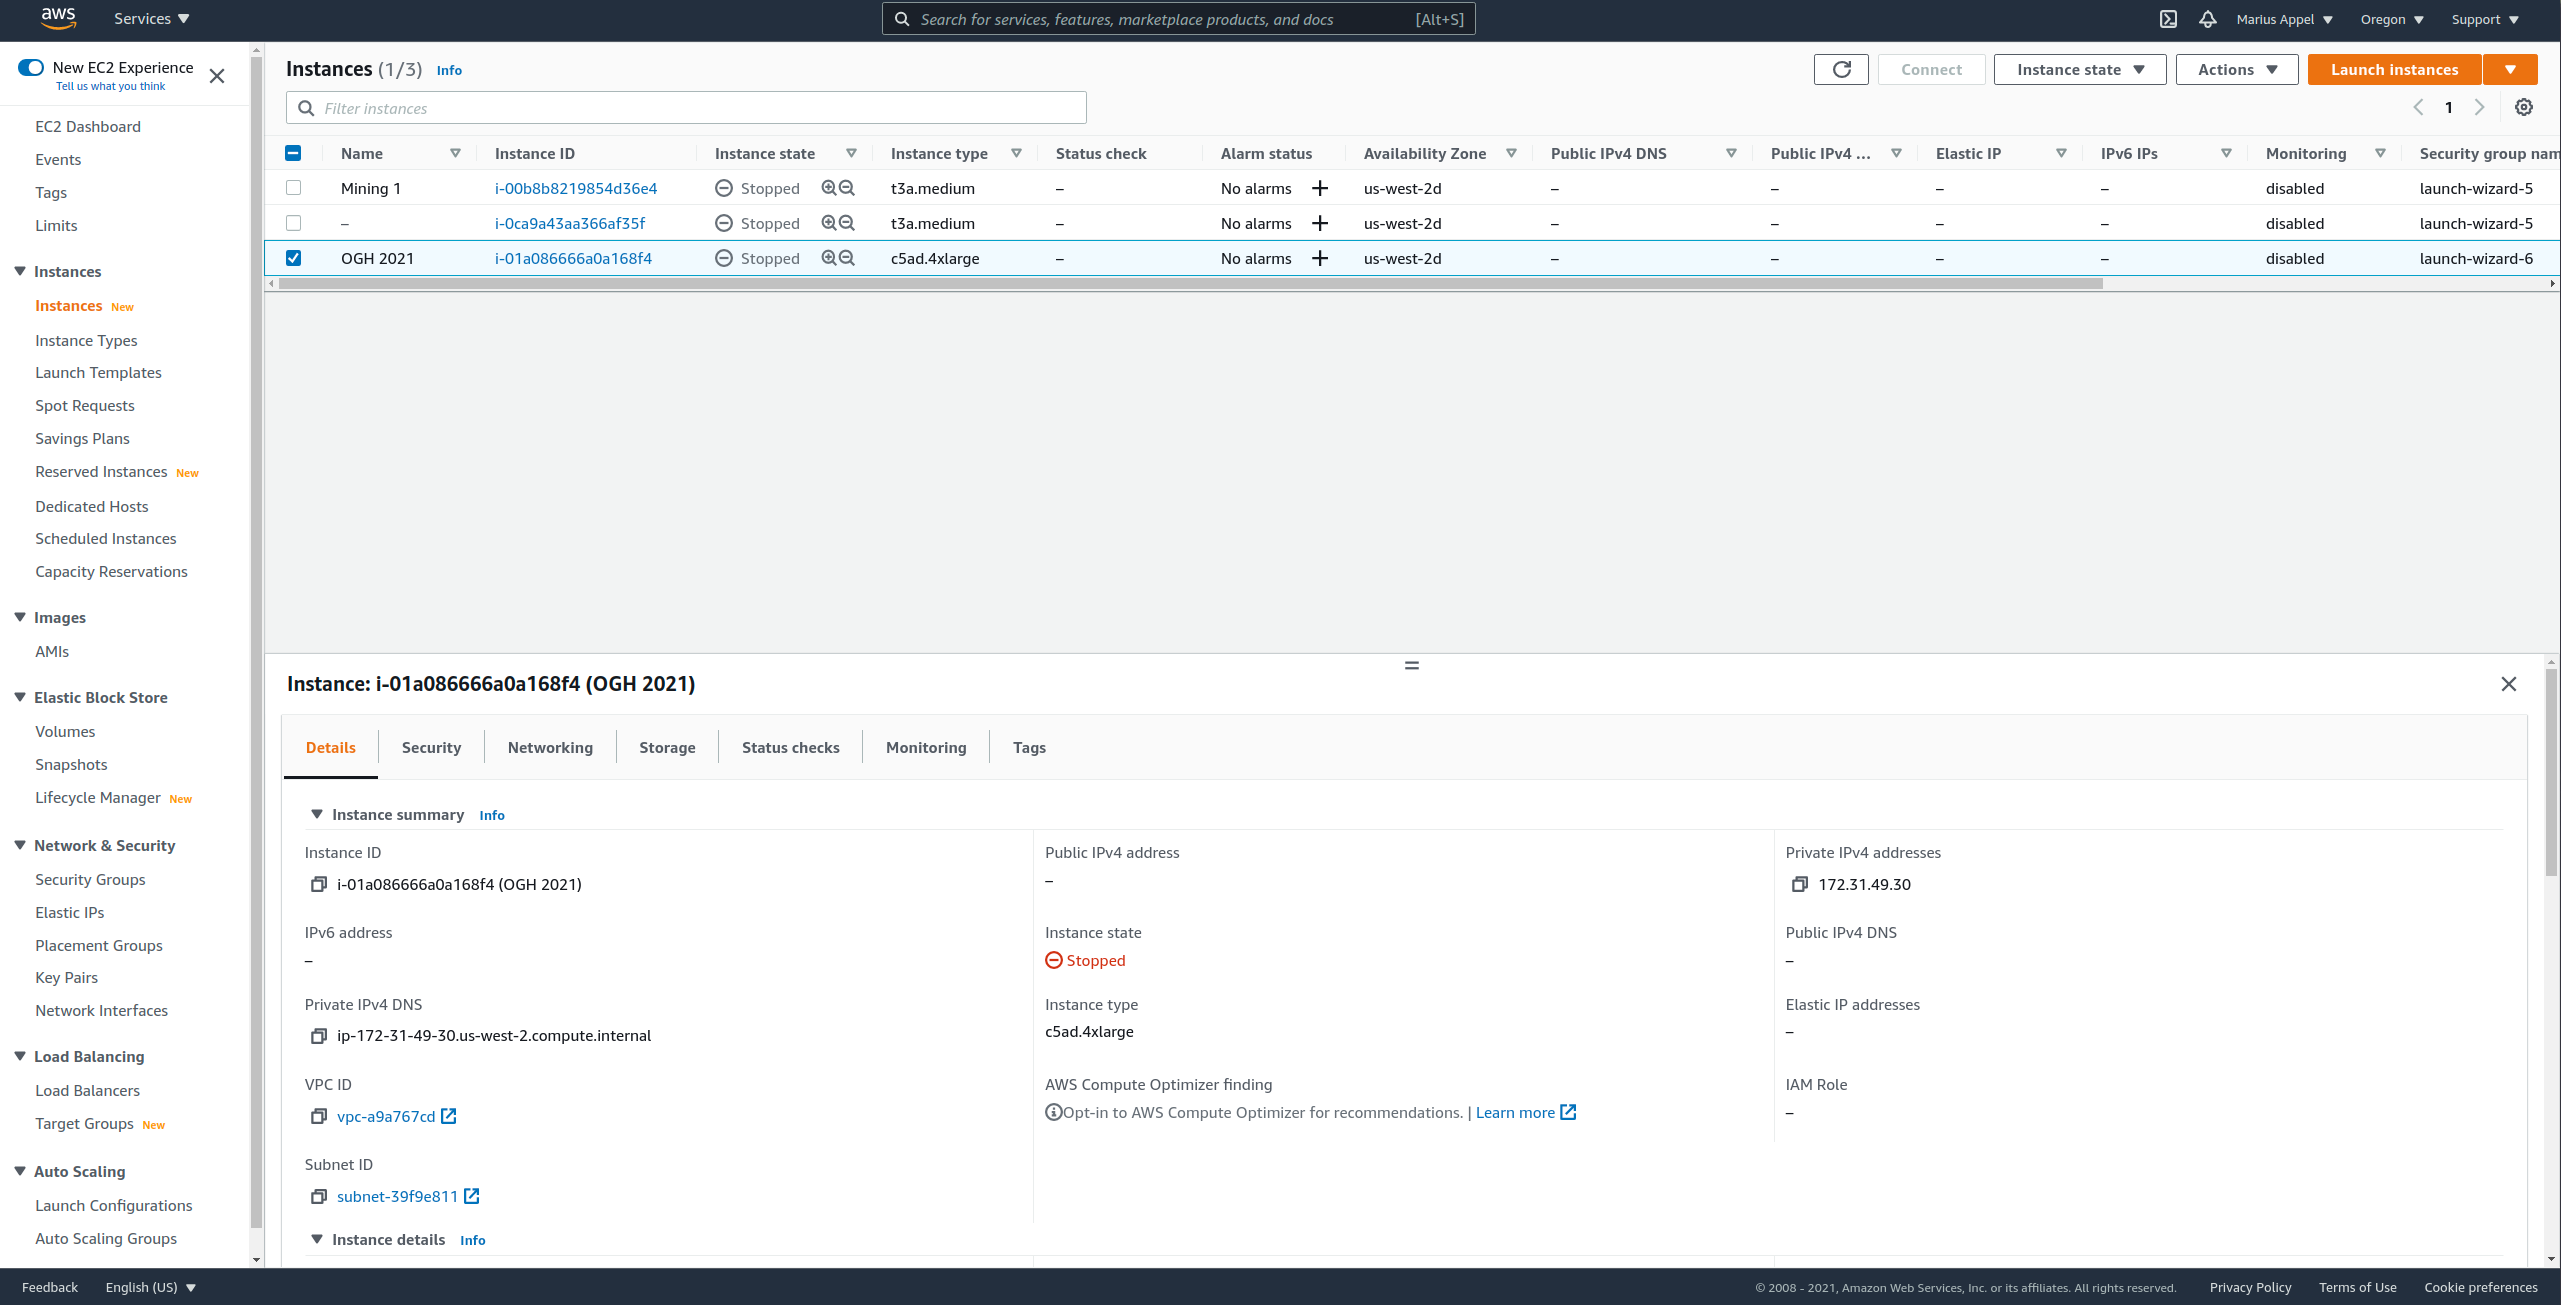Open the Instance state dropdown

2079,69
